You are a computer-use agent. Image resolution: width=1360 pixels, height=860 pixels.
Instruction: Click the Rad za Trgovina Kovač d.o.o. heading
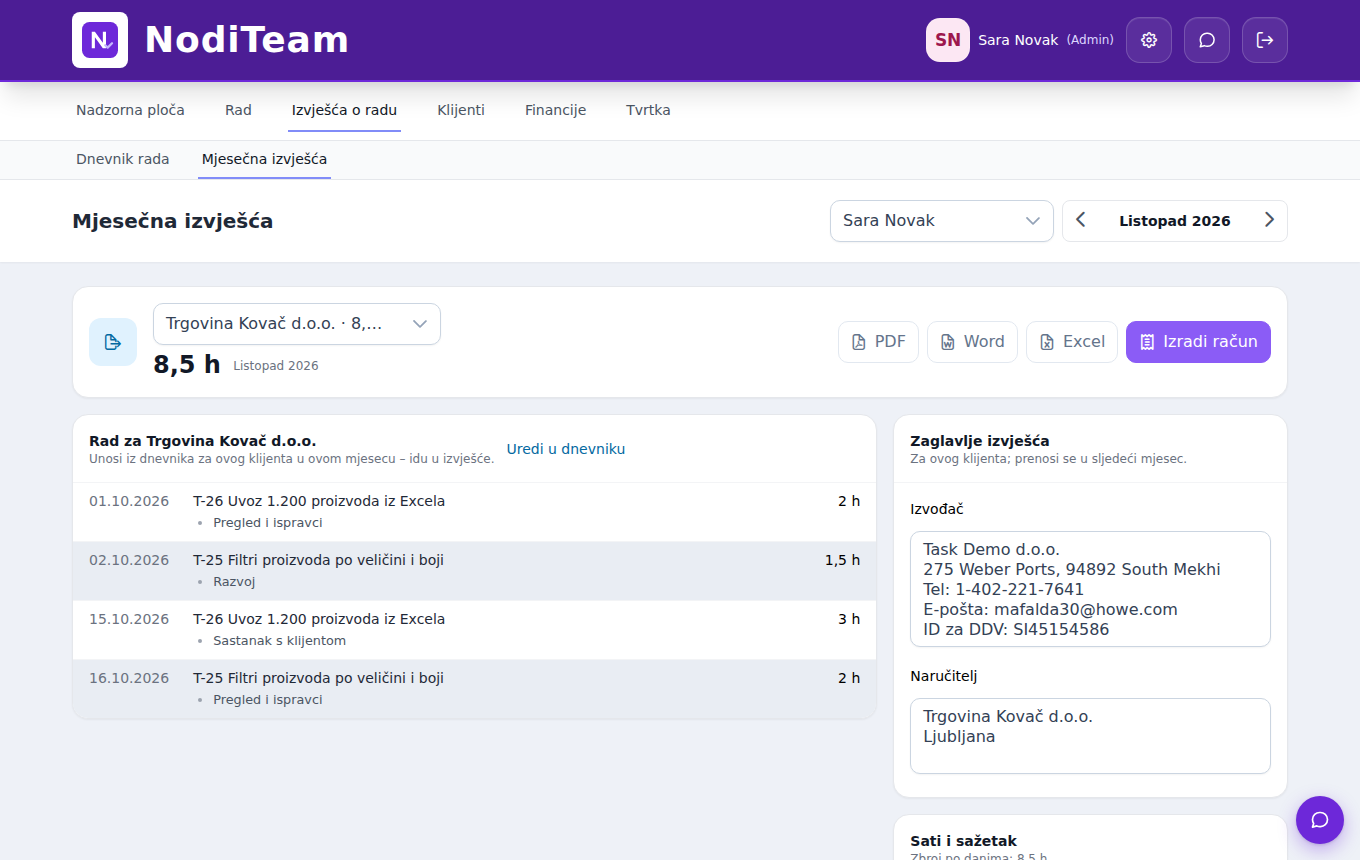202,441
